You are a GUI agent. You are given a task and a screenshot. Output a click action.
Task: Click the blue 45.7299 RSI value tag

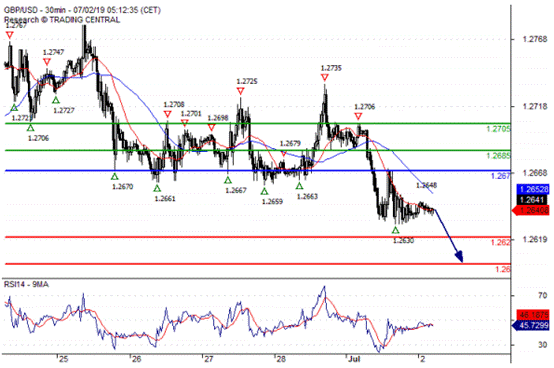[531, 325]
